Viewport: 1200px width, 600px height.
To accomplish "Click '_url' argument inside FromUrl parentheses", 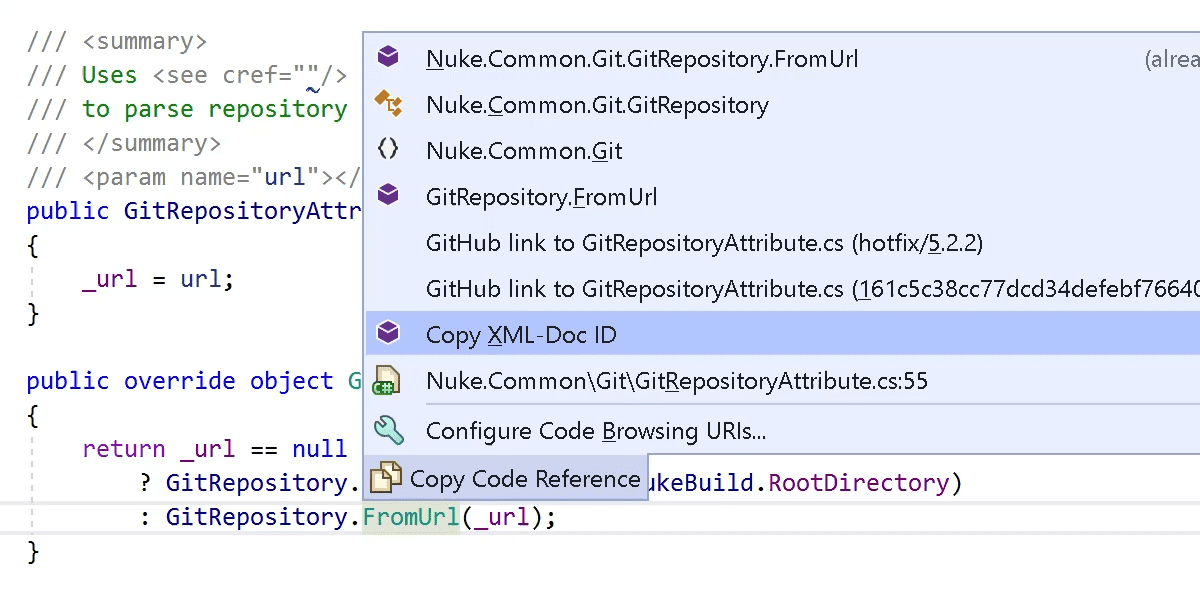I will (x=501, y=517).
